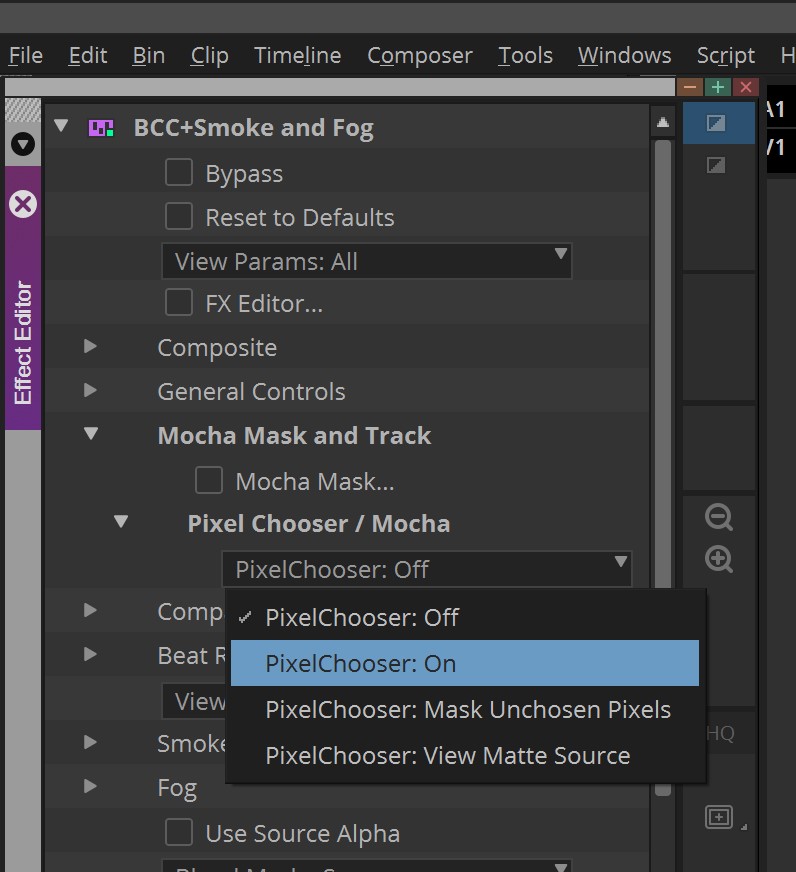Enable the FX Editor checkbox

pos(179,303)
